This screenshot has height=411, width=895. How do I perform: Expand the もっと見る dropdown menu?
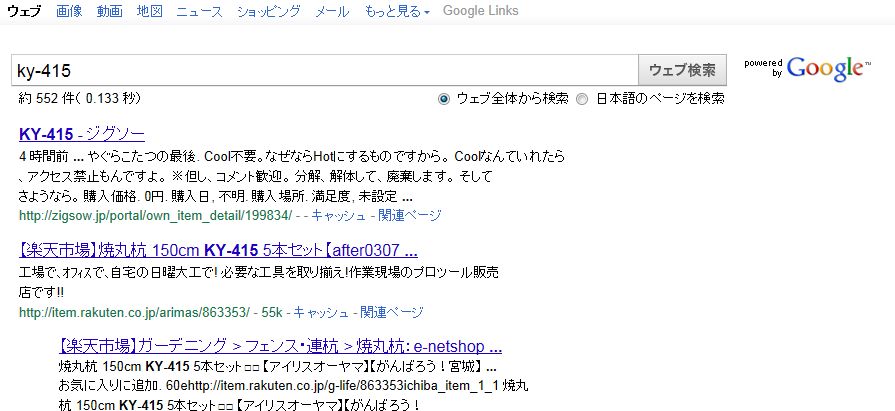coord(397,11)
